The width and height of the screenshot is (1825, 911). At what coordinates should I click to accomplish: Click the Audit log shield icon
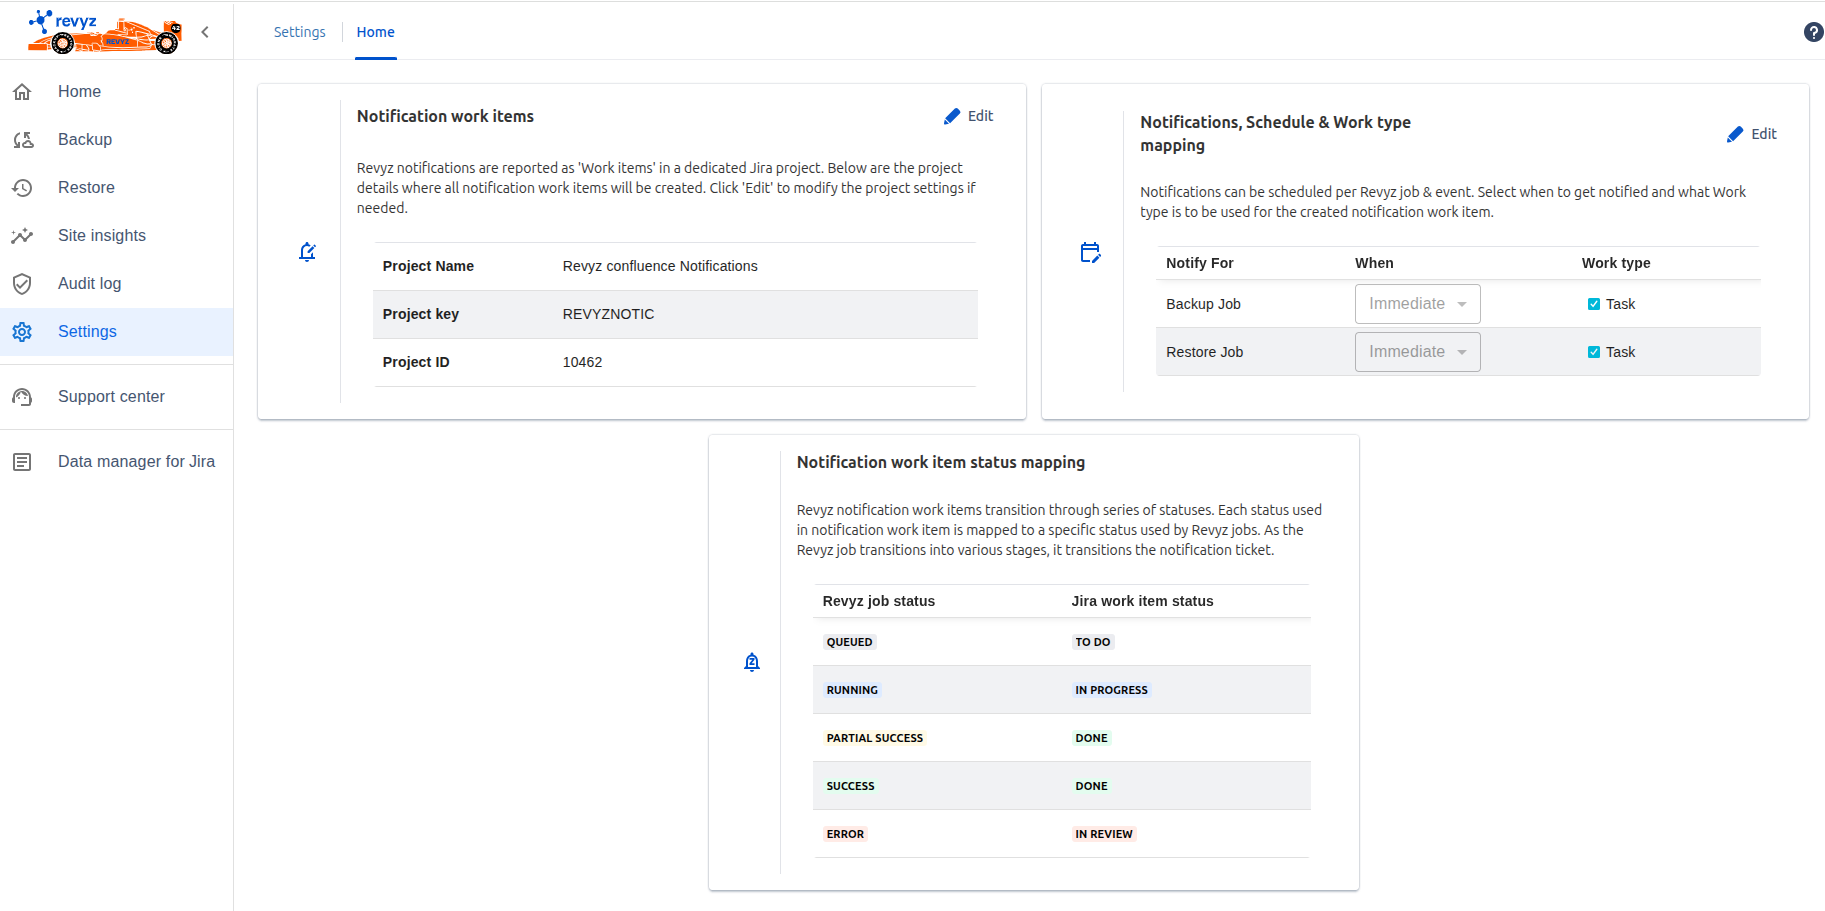(22, 284)
